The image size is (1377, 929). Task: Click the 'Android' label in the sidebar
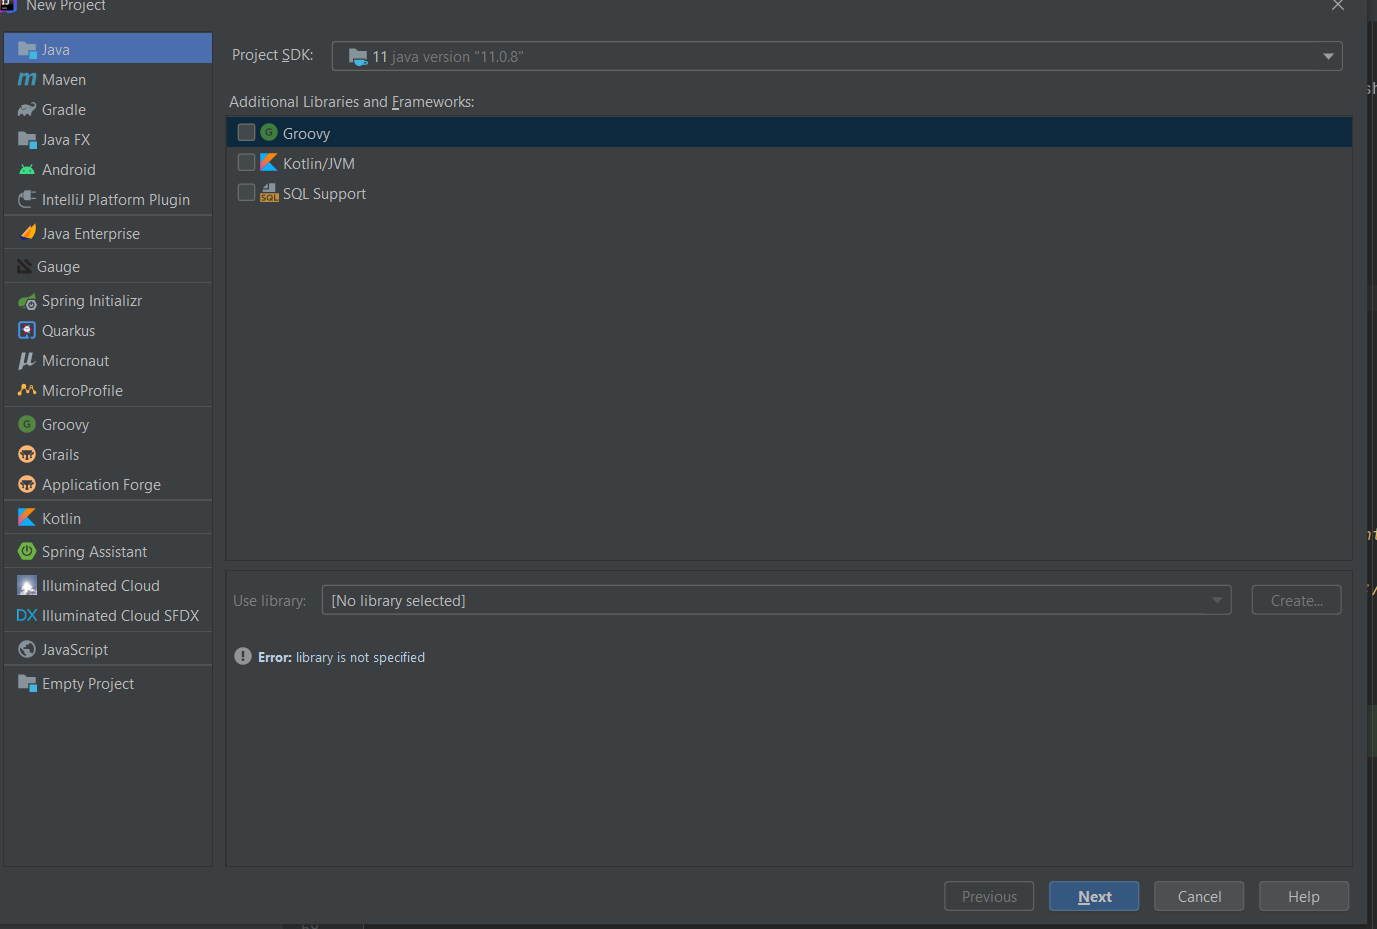coord(69,169)
